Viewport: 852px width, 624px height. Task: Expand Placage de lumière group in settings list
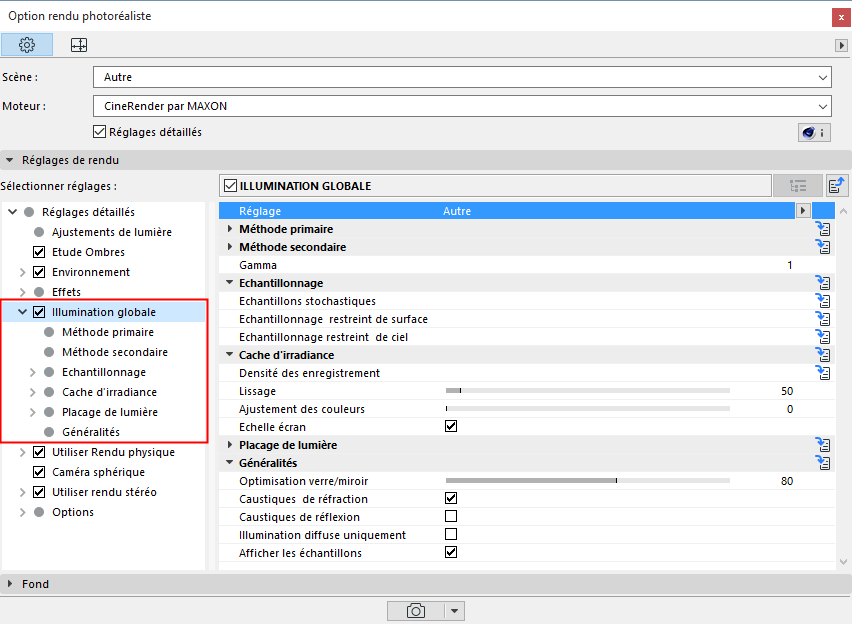pyautogui.click(x=229, y=445)
